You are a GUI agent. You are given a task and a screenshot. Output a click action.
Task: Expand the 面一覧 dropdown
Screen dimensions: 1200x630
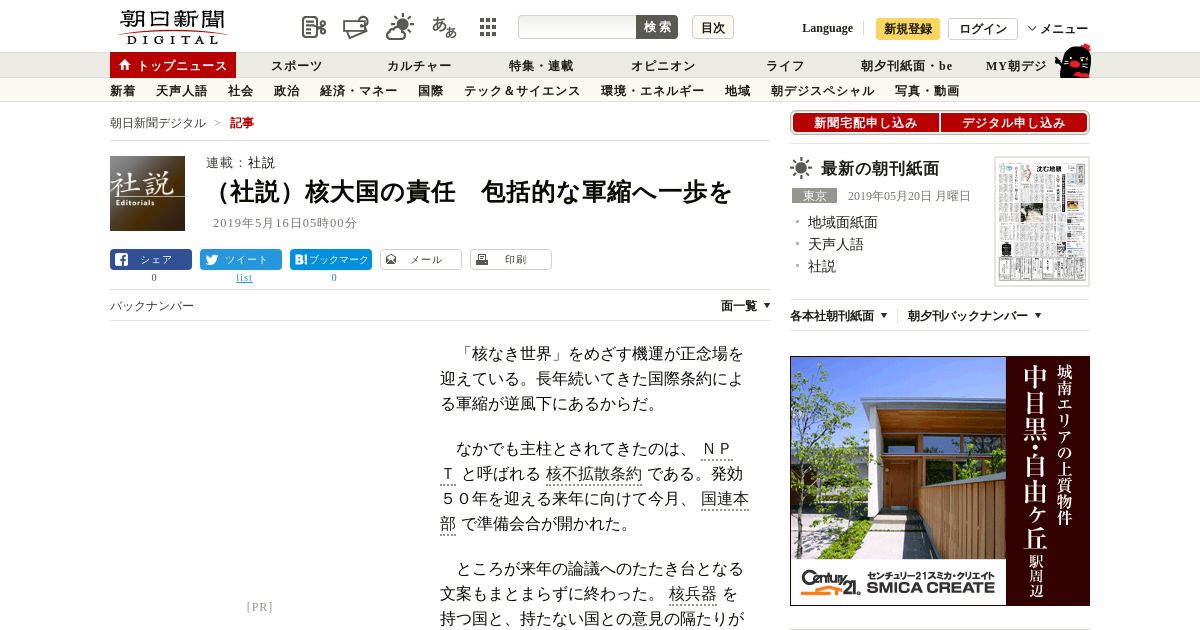(746, 306)
